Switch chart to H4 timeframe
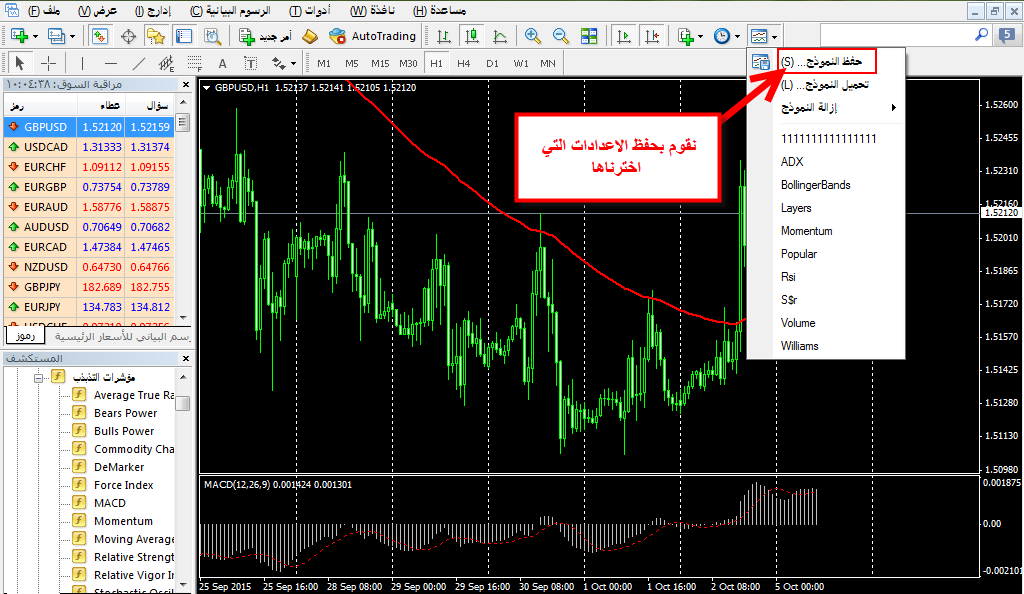Screen dimensions: 1024x594 pos(464,63)
